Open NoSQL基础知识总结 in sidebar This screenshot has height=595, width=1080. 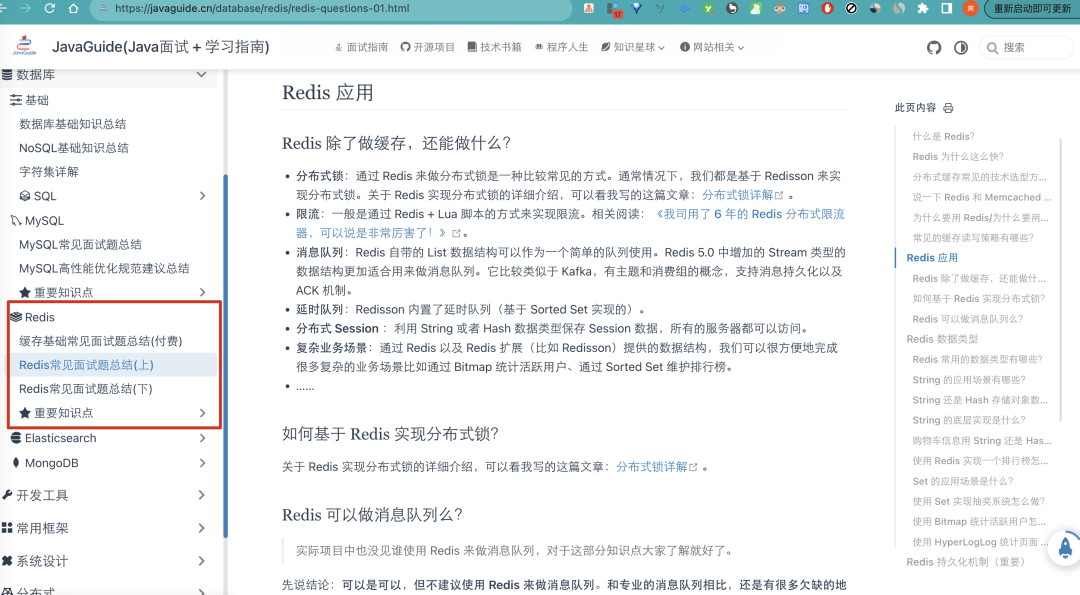point(74,148)
